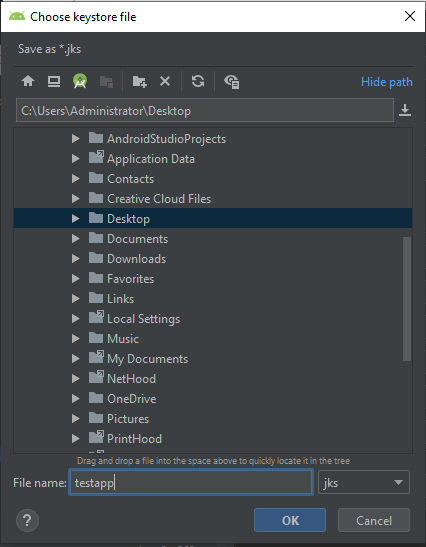Open the jks file type dropdown
Screen dimensions: 426x547
tap(364, 482)
